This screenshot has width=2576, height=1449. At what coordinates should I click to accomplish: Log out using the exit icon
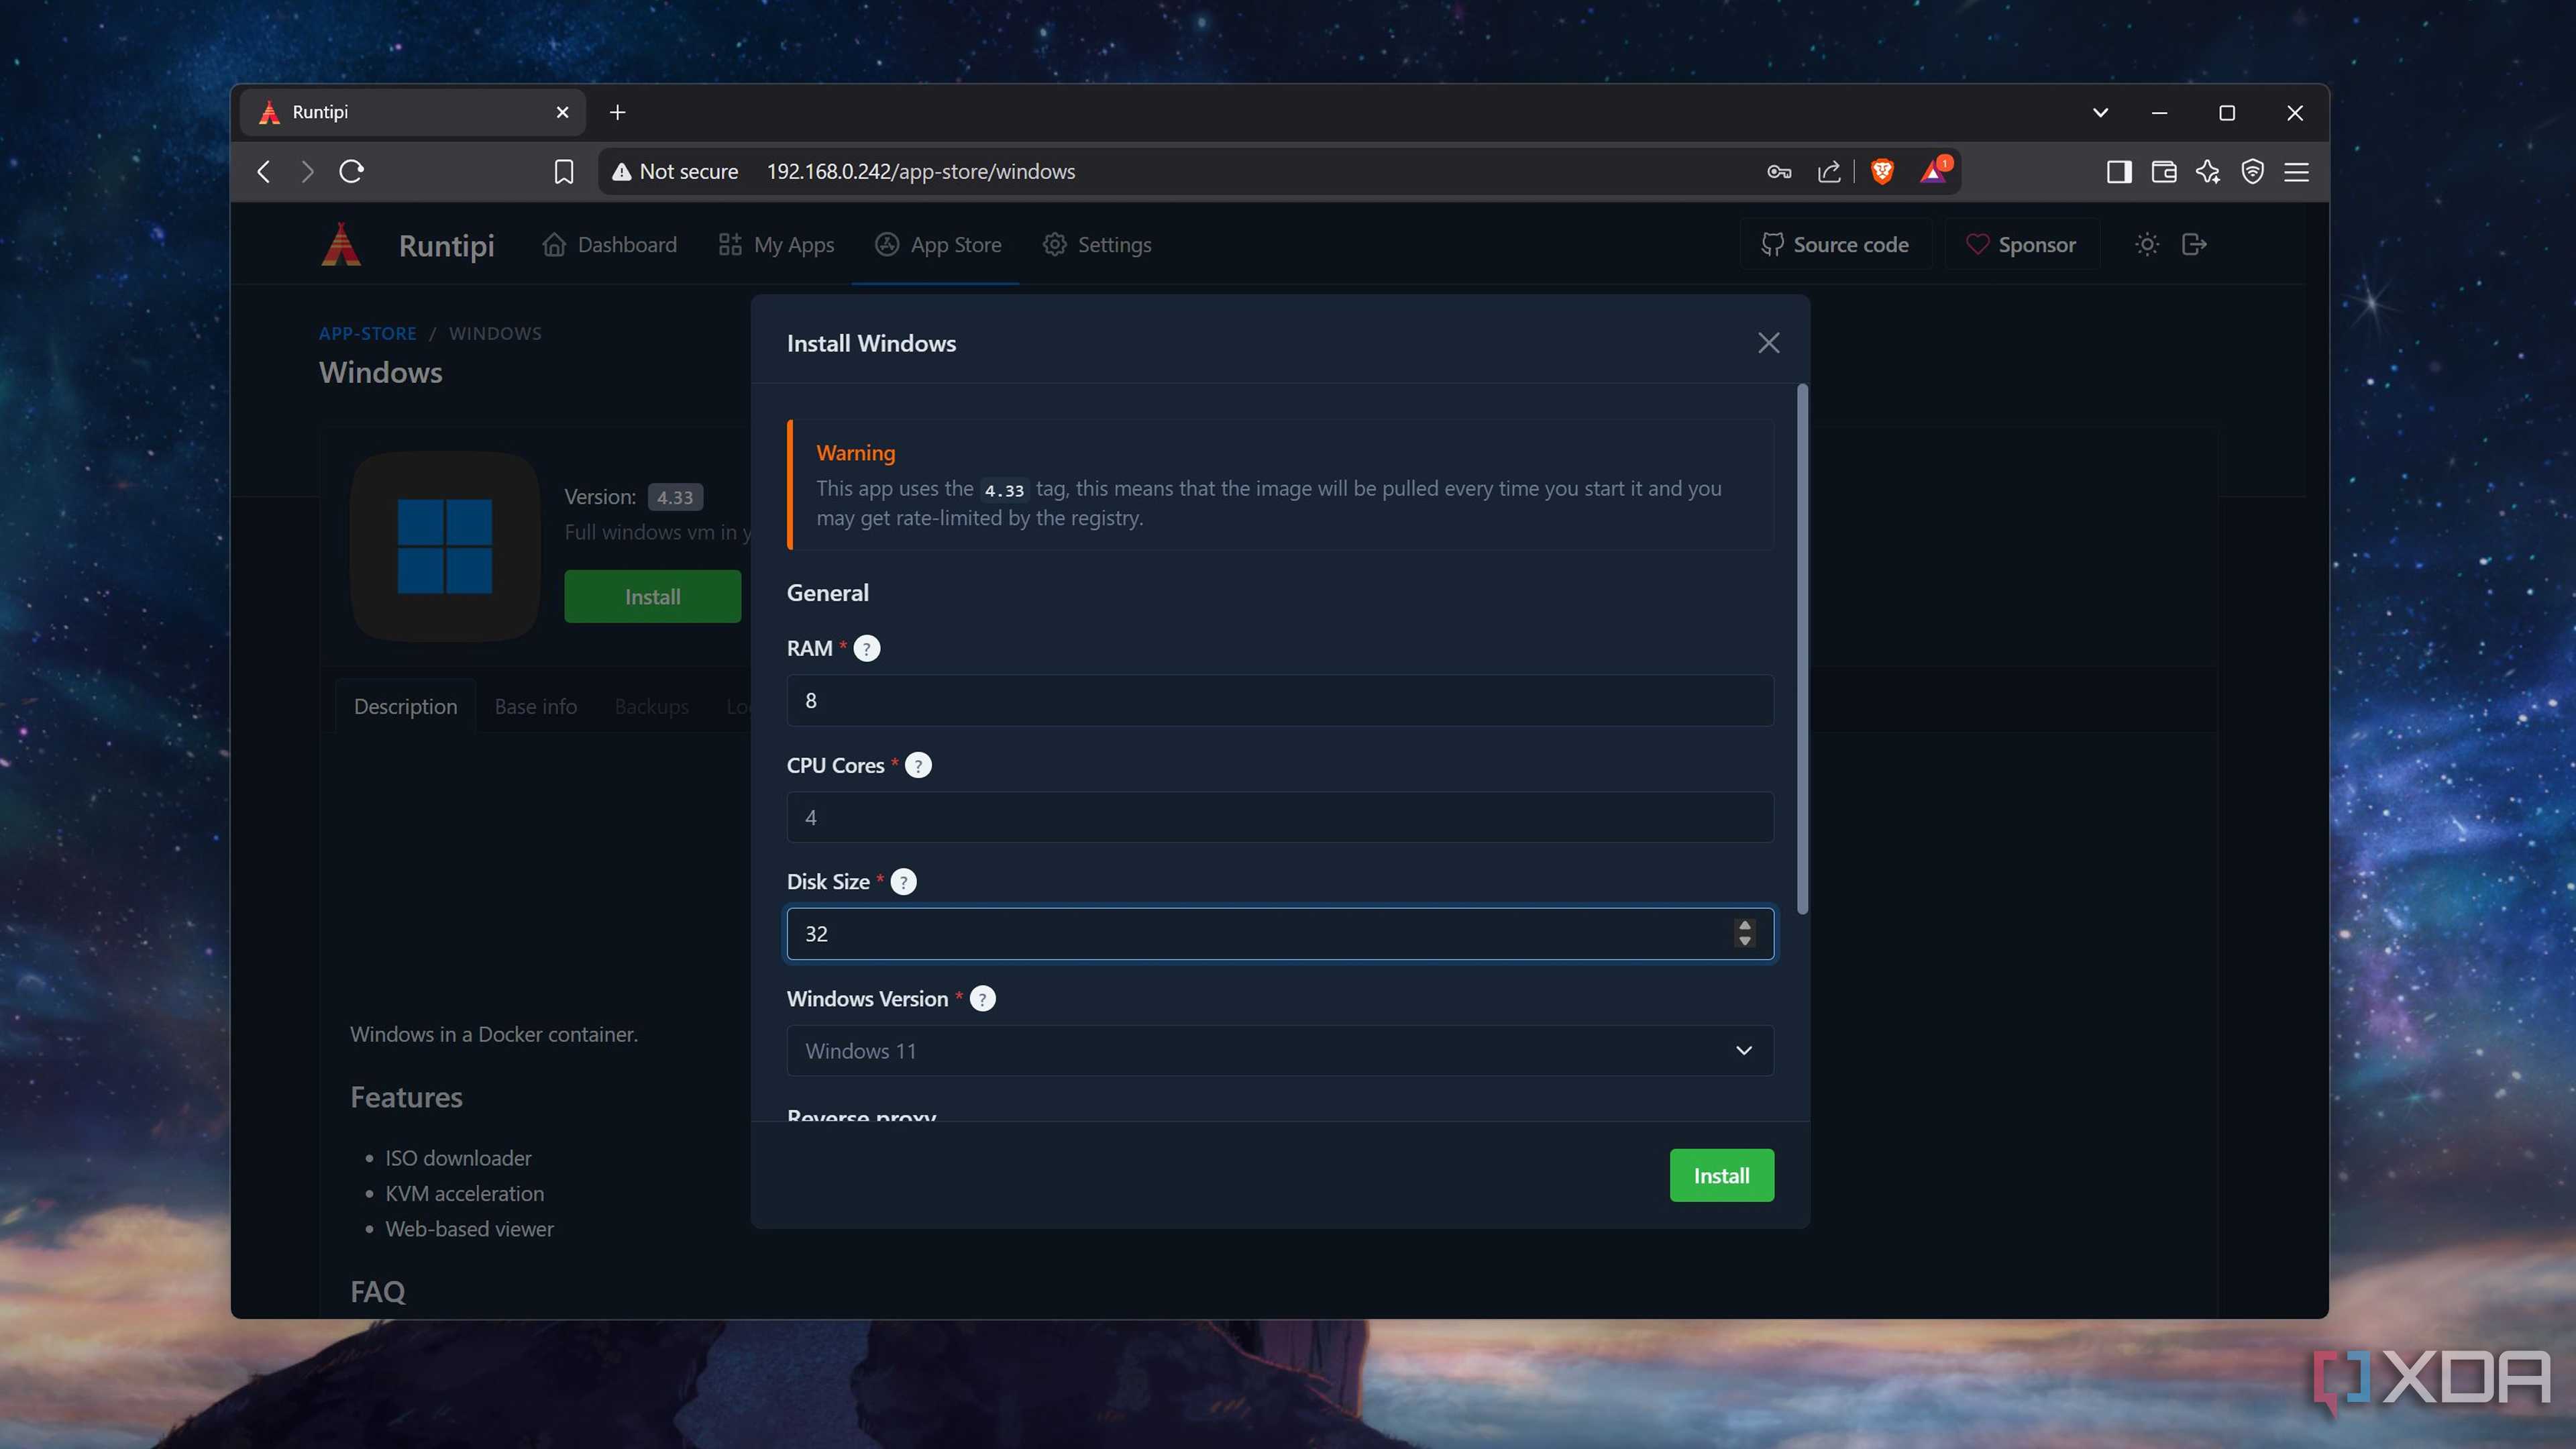[2194, 244]
